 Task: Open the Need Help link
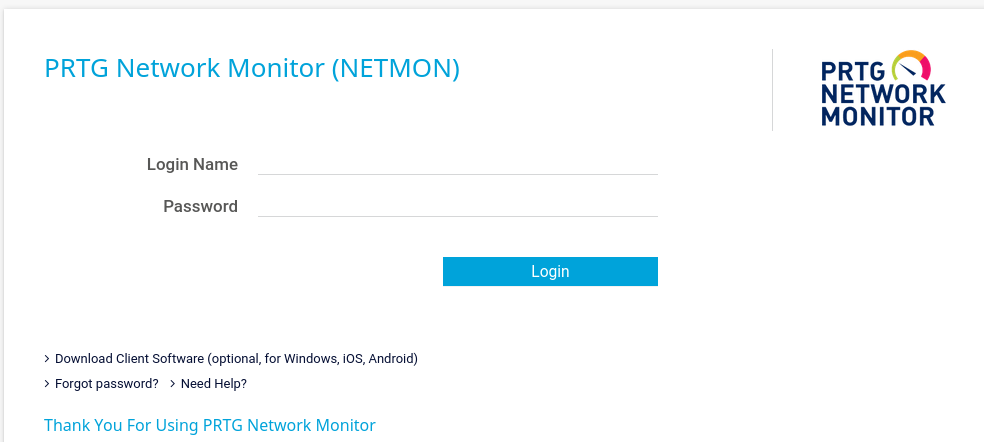tap(213, 383)
